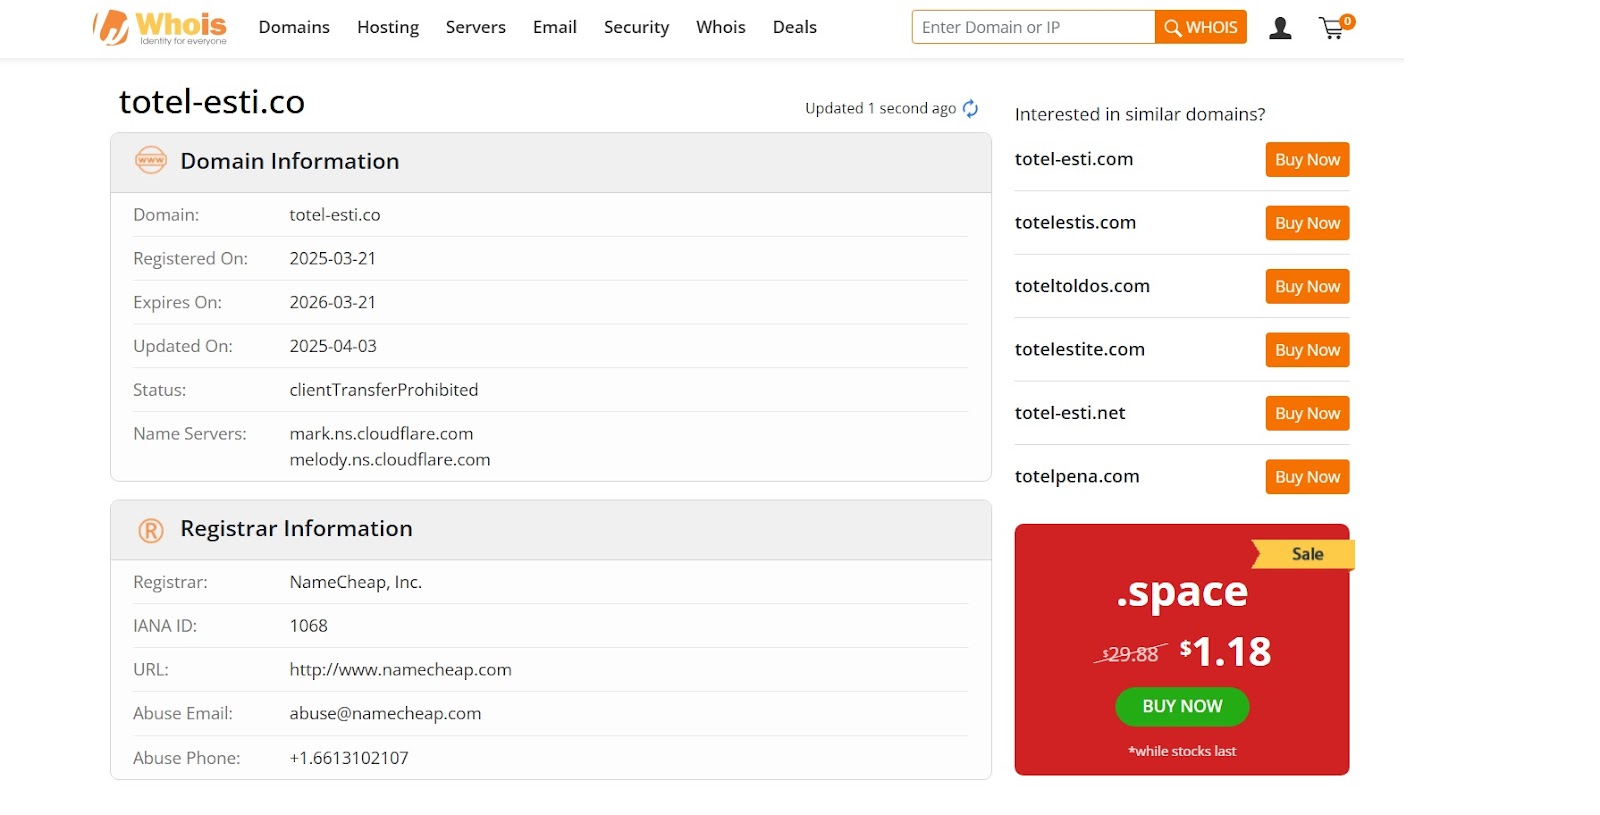Buy Now for totel-esti.net
The width and height of the screenshot is (1600, 815).
tap(1307, 413)
